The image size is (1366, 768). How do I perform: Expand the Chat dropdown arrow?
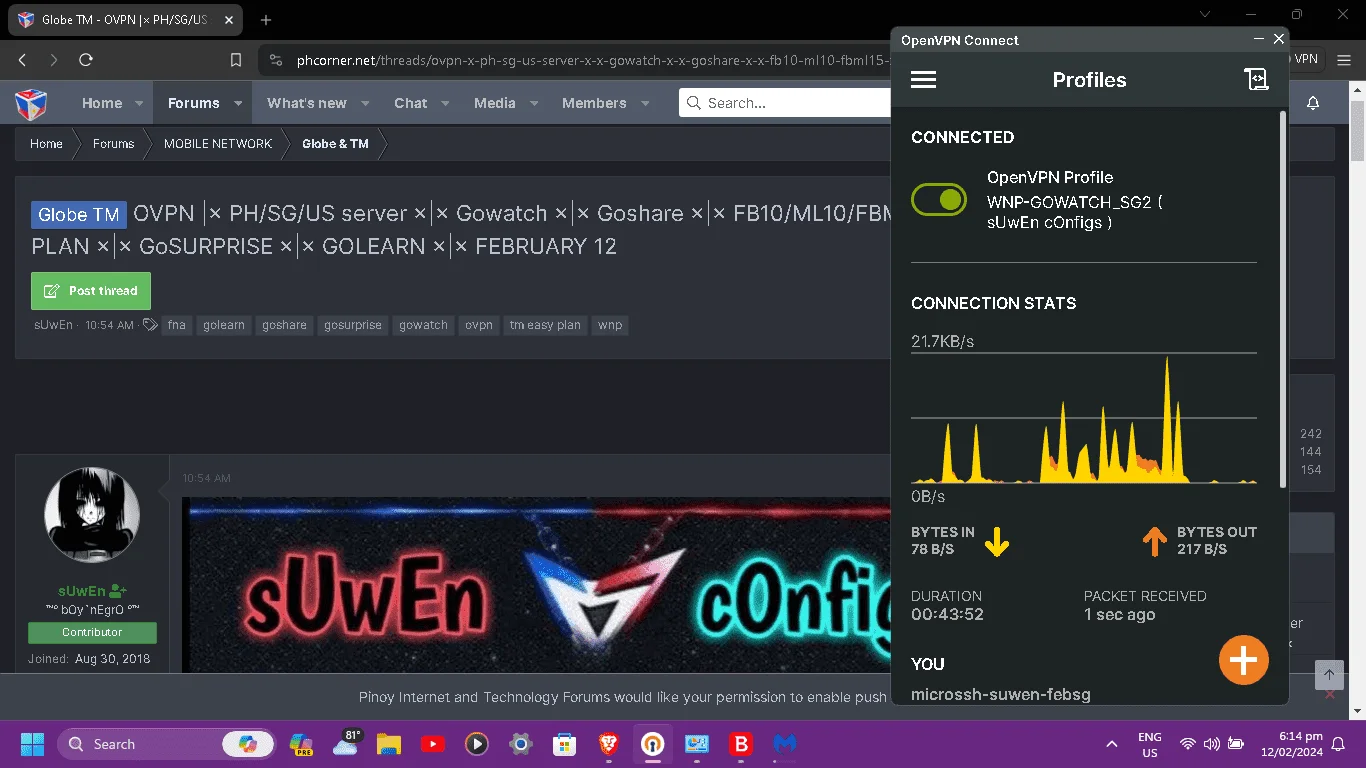pos(445,103)
